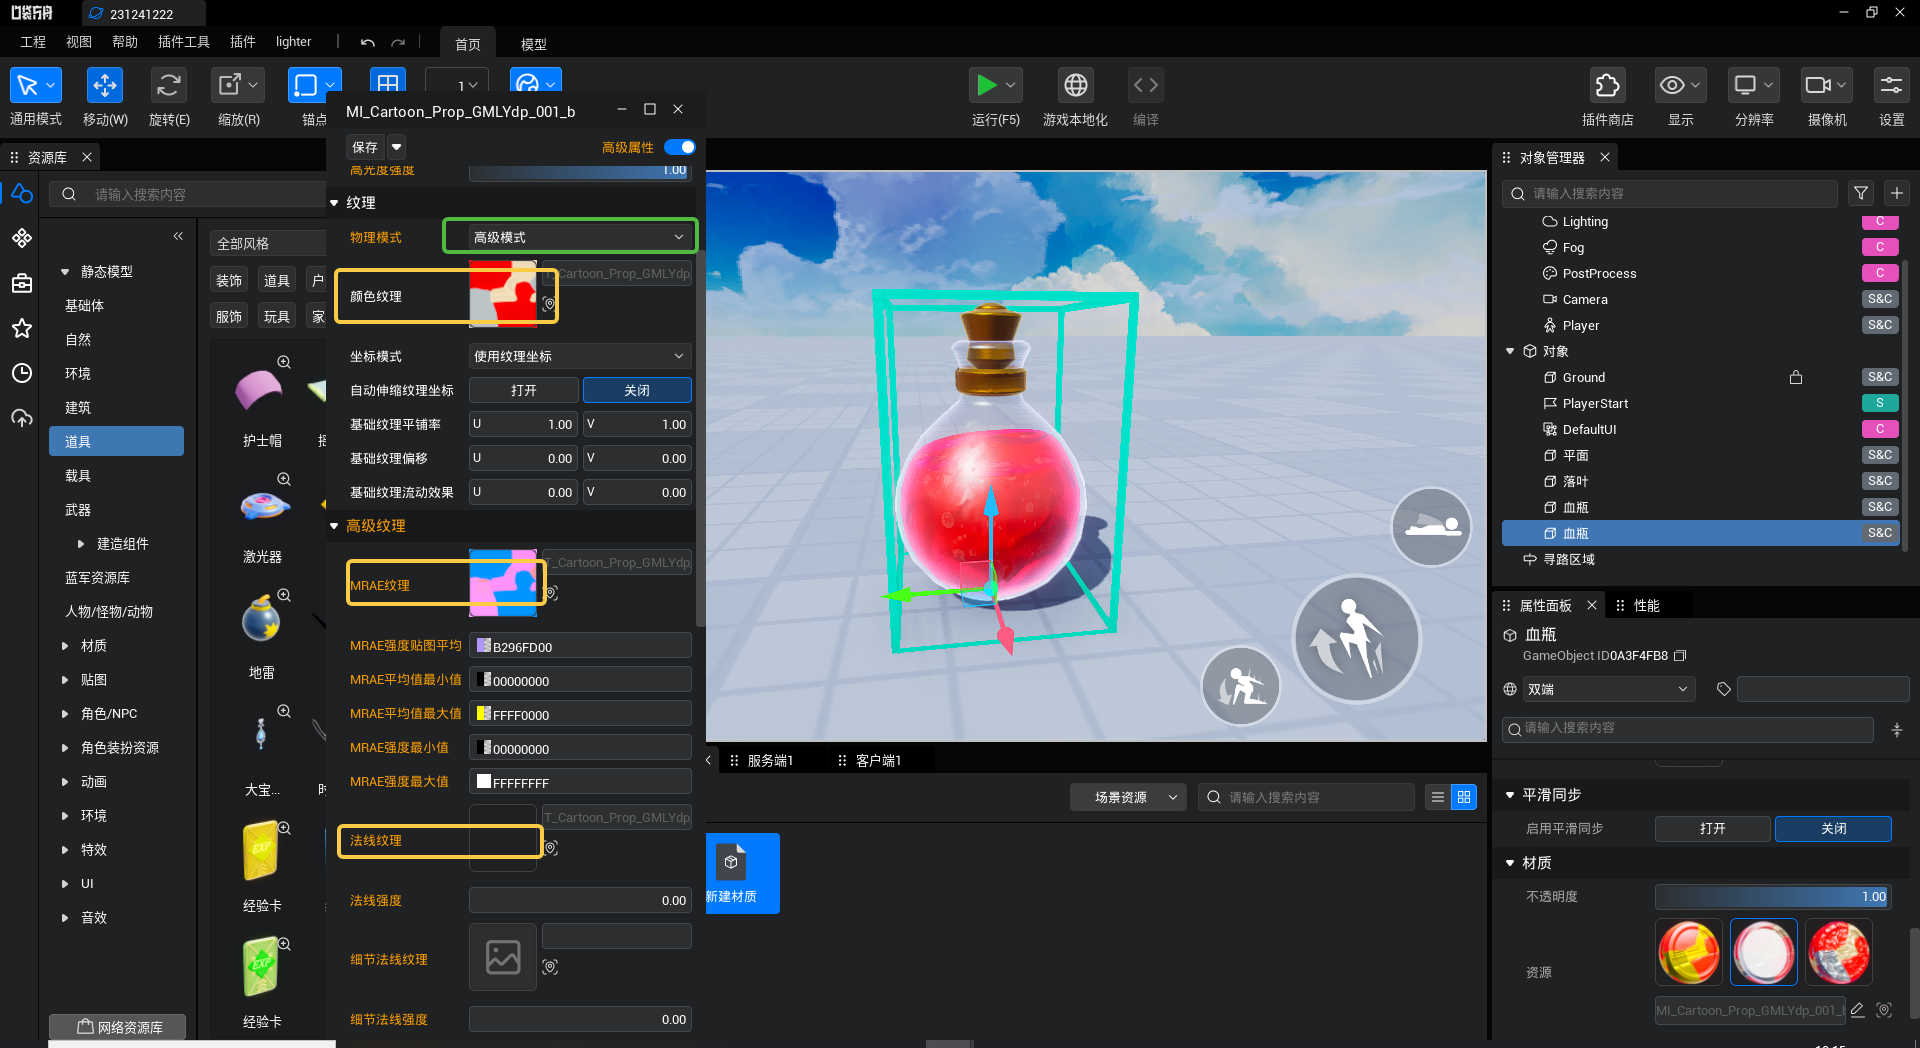
Task: Open the filter icon in 对象管理器
Action: coord(1861,193)
